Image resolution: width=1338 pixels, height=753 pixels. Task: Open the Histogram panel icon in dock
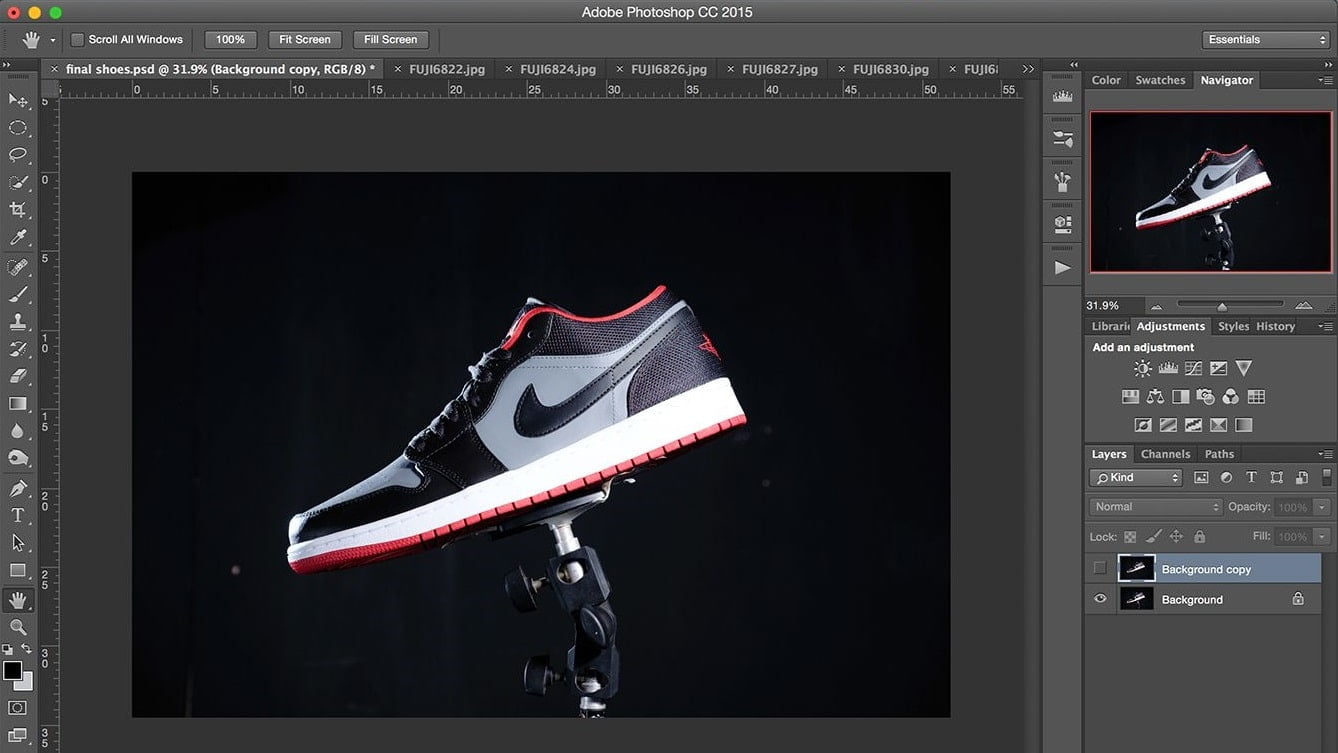coord(1063,98)
